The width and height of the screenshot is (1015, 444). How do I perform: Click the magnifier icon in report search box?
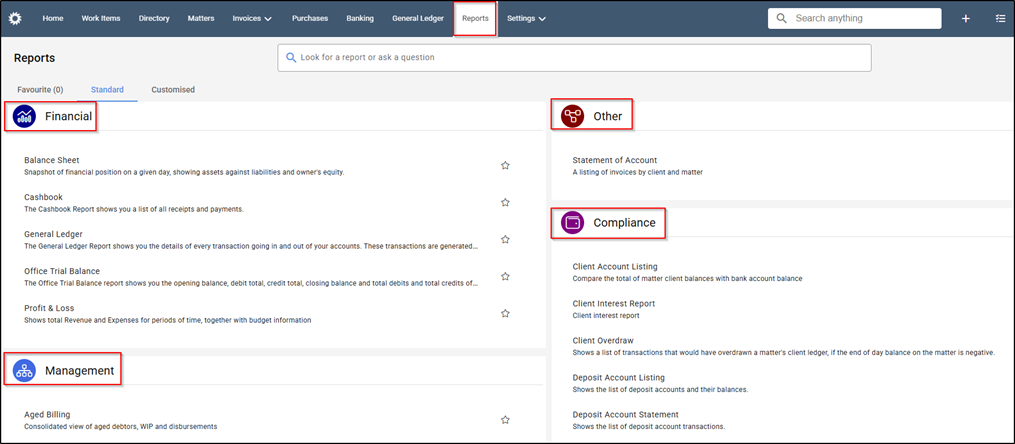point(291,58)
